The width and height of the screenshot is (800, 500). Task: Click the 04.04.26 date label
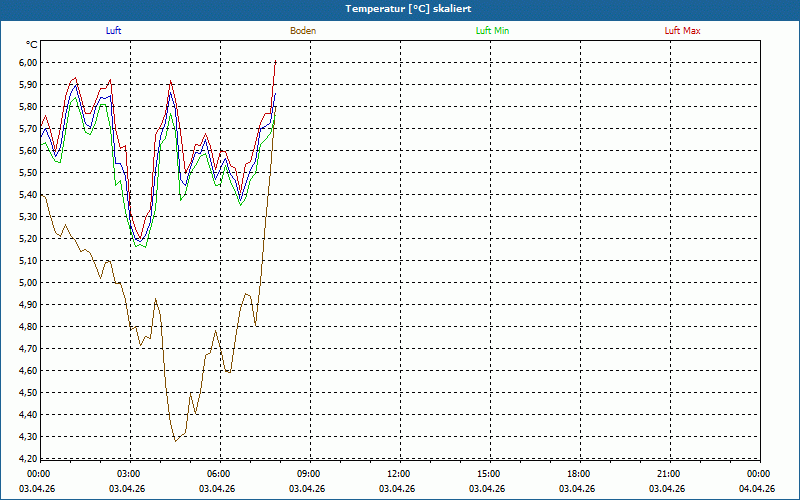[757, 489]
